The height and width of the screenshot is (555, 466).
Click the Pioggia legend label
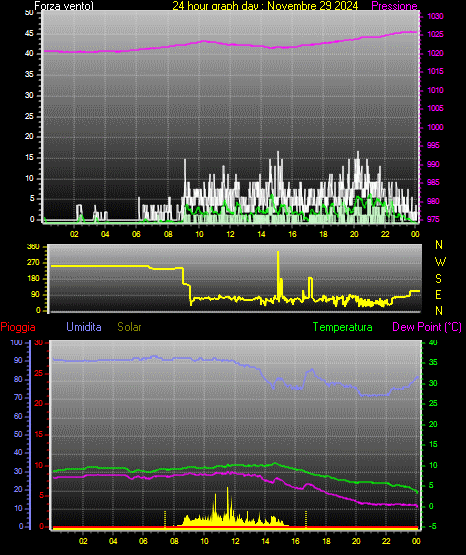(18, 327)
